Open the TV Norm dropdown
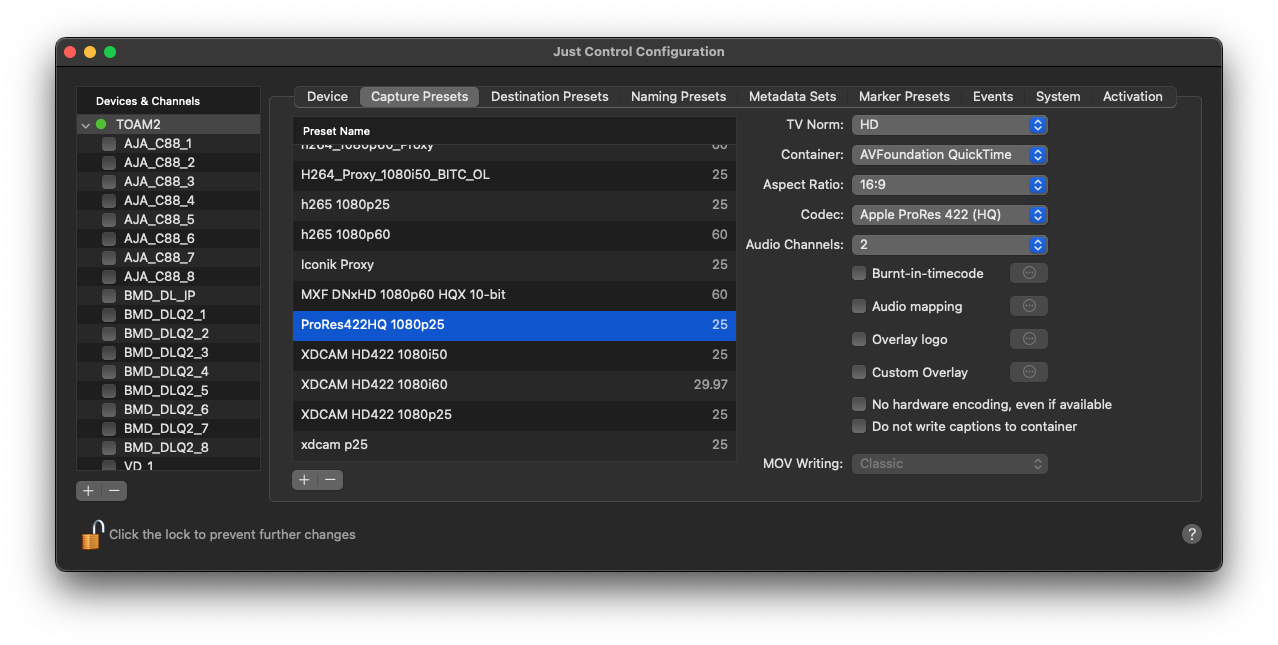 point(949,125)
